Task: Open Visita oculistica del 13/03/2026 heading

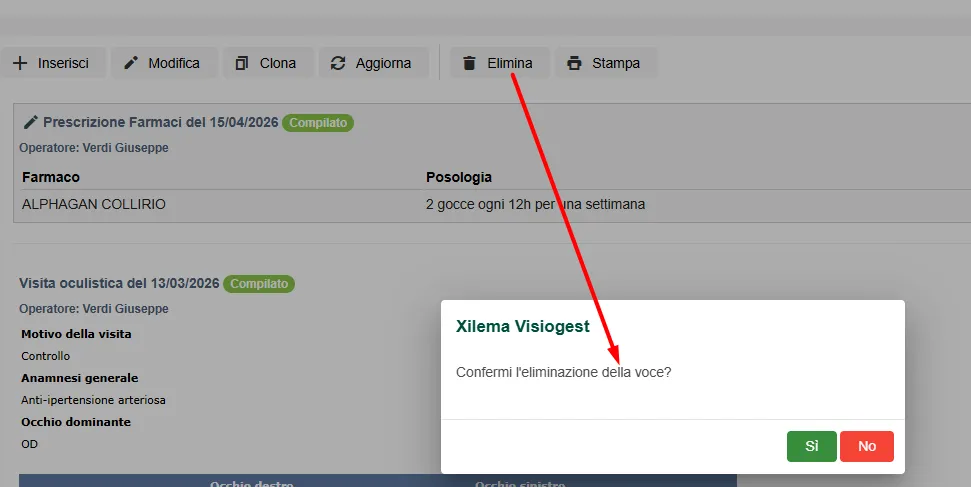Action: [120, 283]
